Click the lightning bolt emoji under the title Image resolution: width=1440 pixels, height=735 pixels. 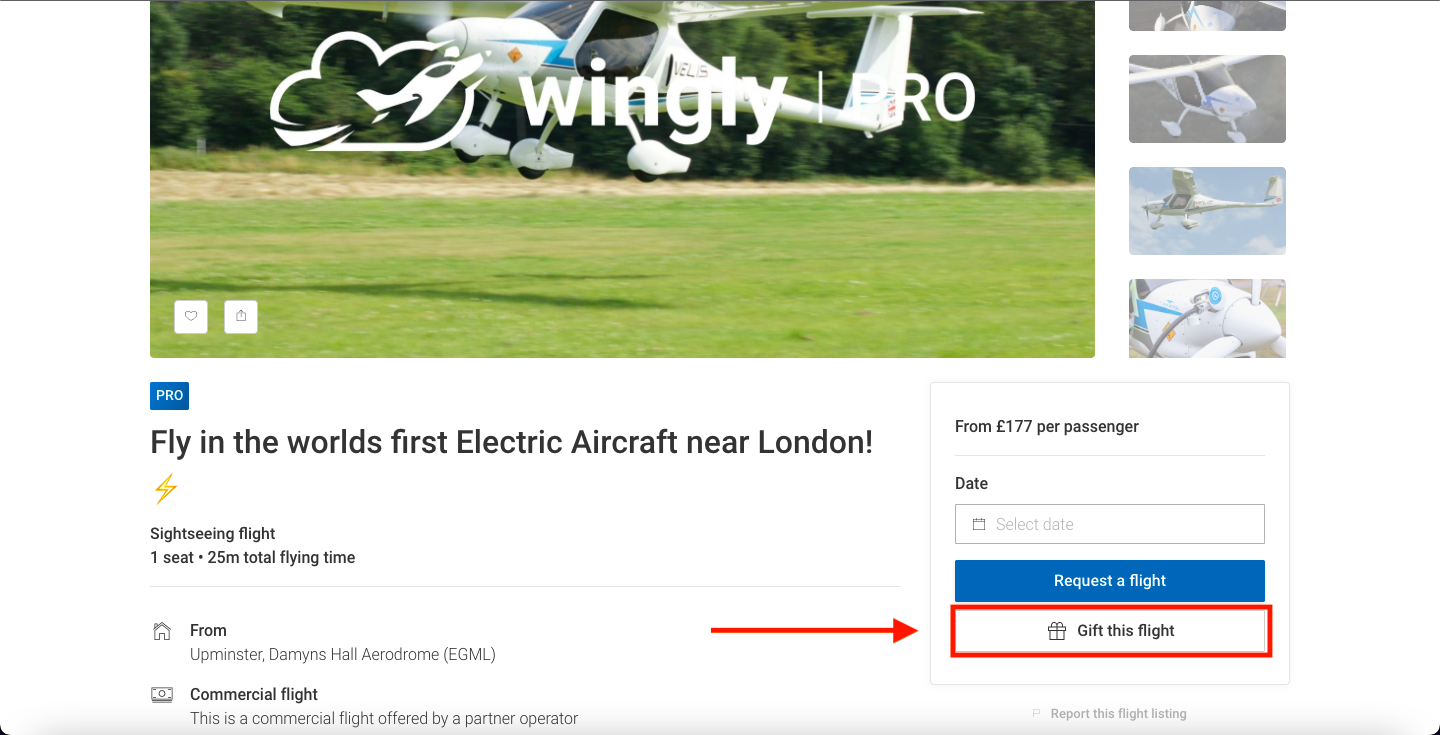point(165,489)
